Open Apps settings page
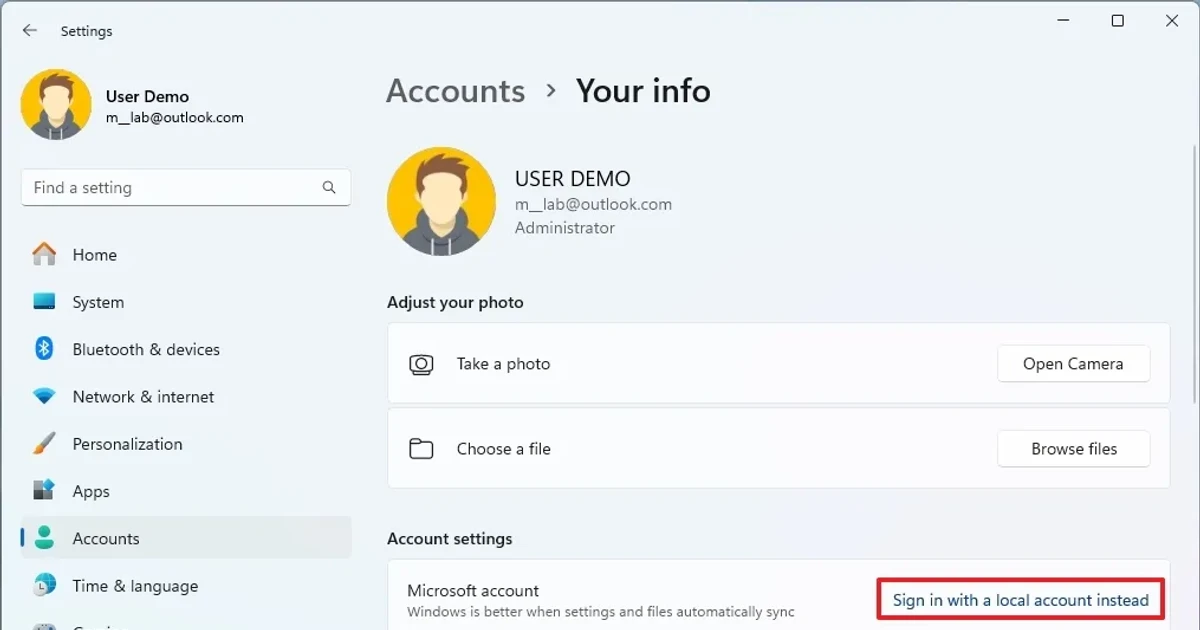The width and height of the screenshot is (1200, 630). [x=186, y=491]
